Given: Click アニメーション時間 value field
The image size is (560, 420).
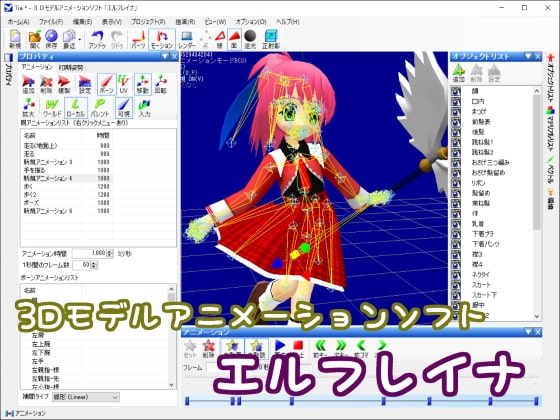Looking at the screenshot, I should (x=90, y=254).
